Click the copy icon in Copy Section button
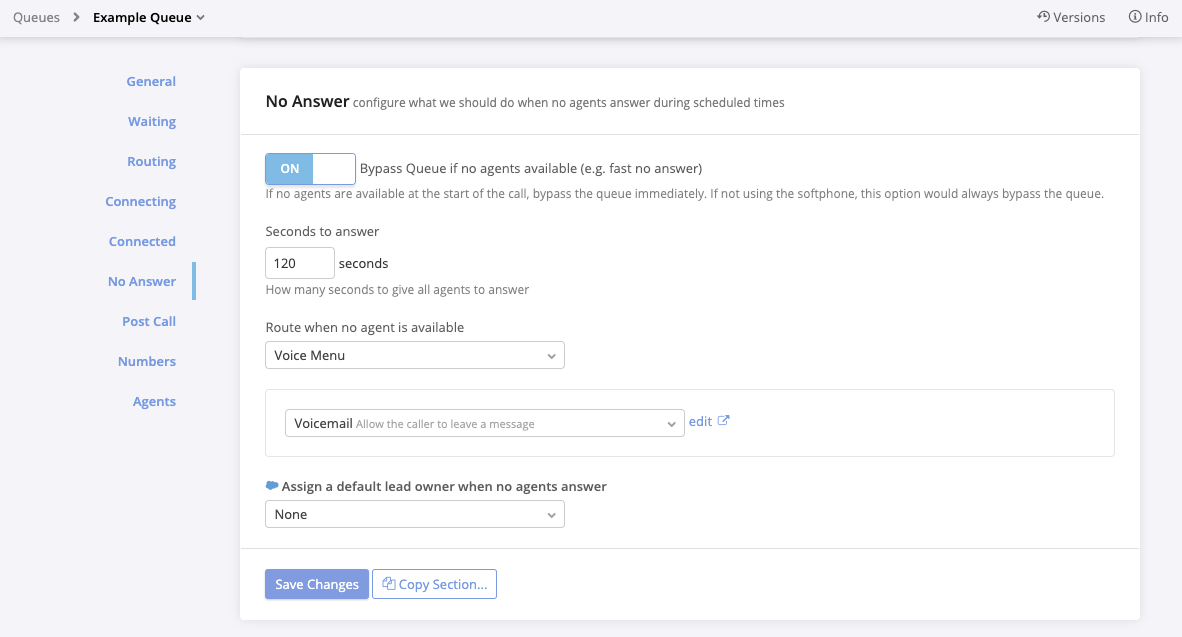 (x=389, y=585)
